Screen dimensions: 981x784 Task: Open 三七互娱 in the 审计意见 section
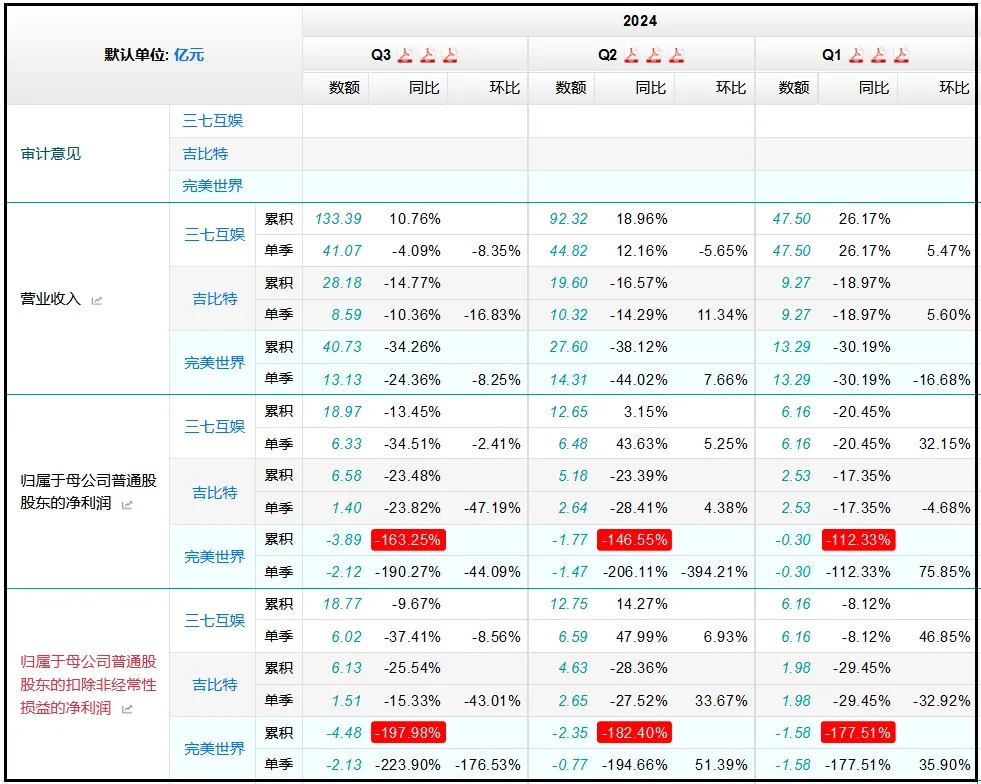[x=213, y=121]
